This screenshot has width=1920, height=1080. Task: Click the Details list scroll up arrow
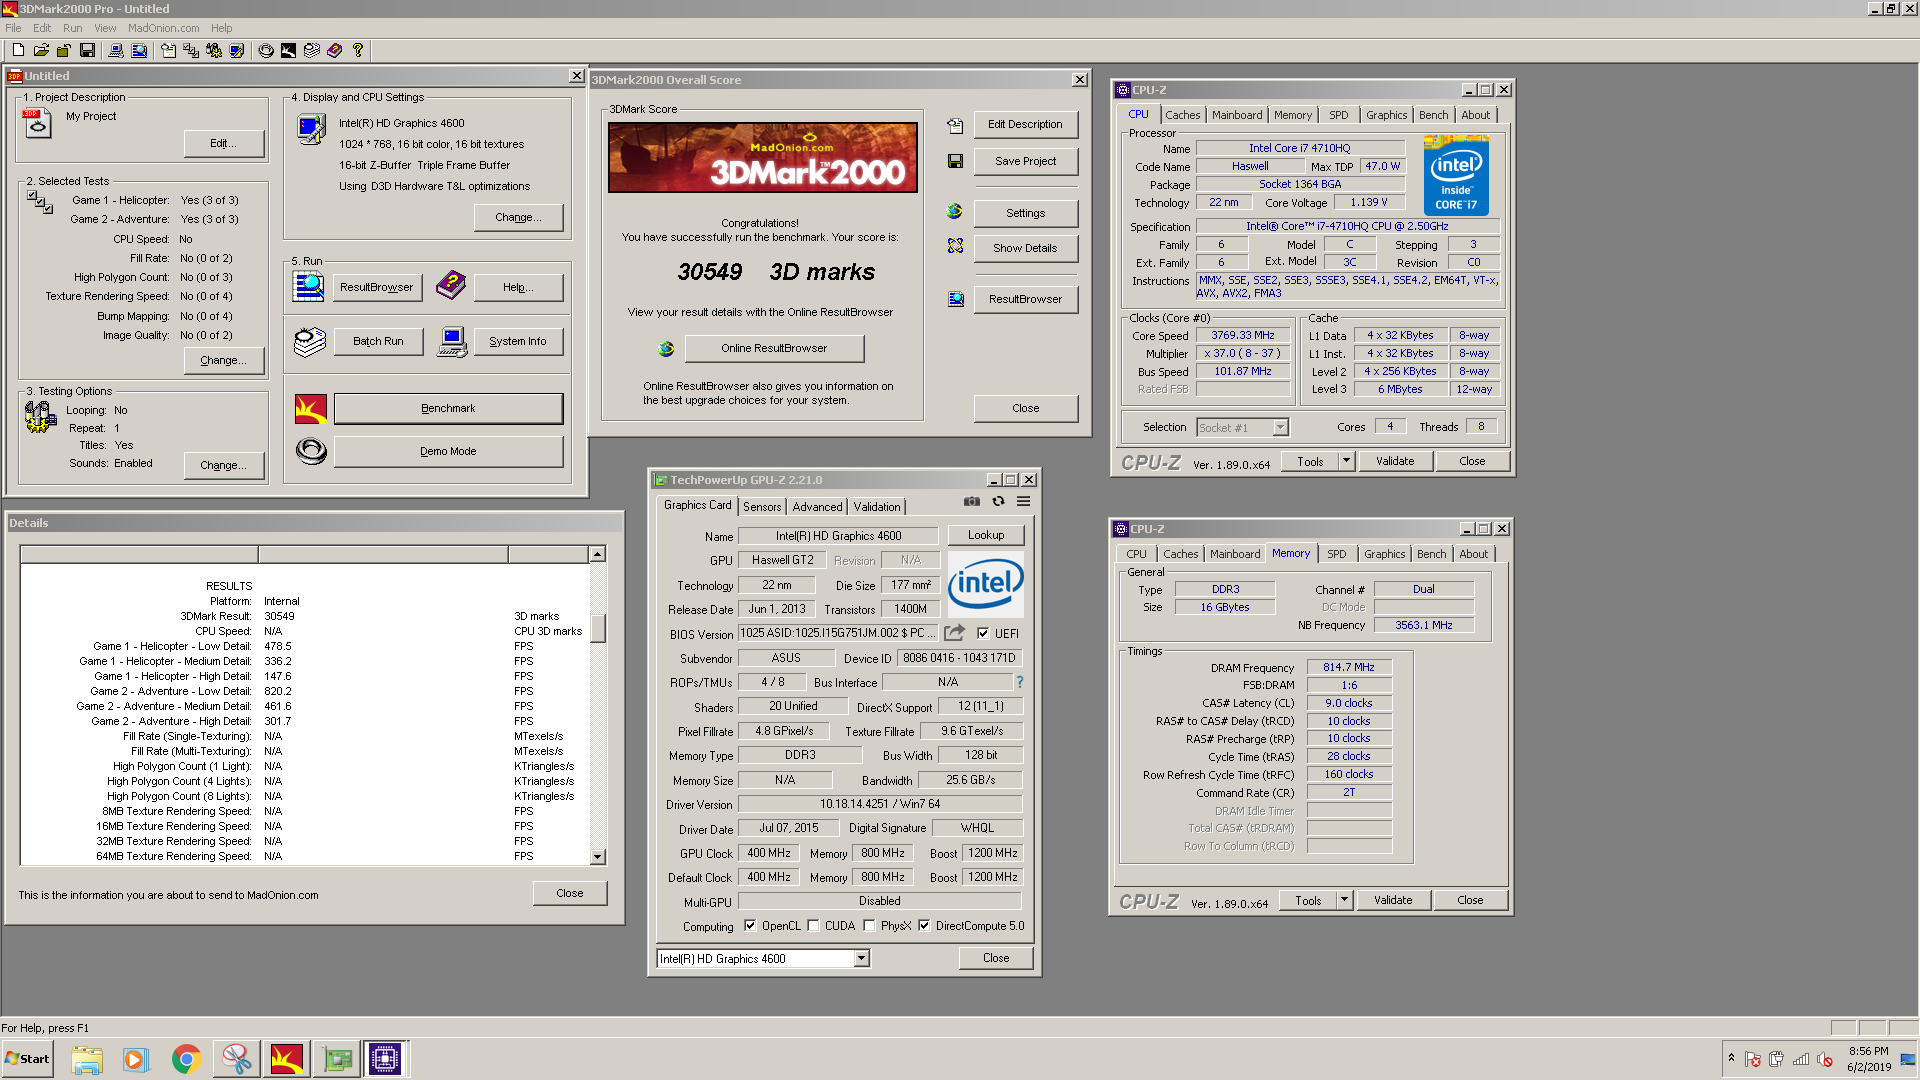coord(597,554)
